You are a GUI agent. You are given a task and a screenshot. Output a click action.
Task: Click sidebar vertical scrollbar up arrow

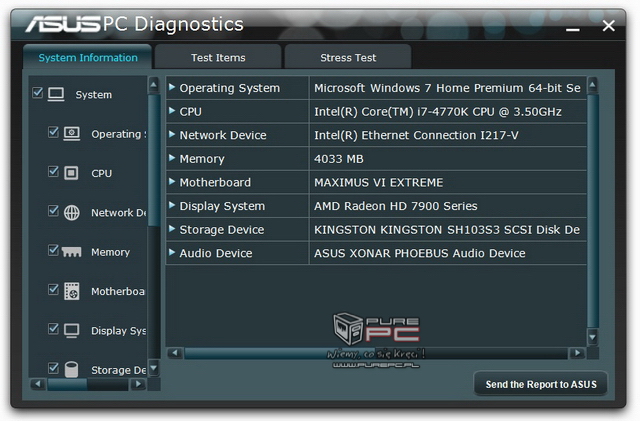tap(153, 85)
